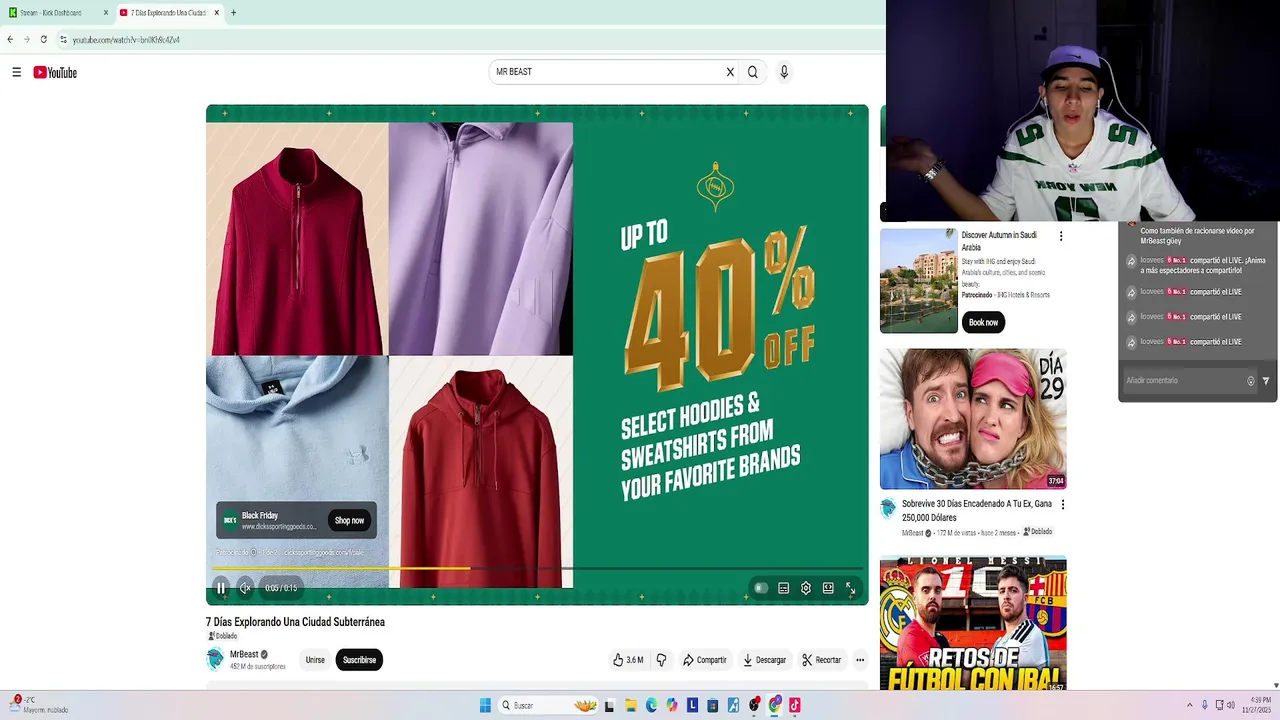This screenshot has width=1280, height=720.
Task: Click the Doblado label under the video title
Action: [x=223, y=636]
